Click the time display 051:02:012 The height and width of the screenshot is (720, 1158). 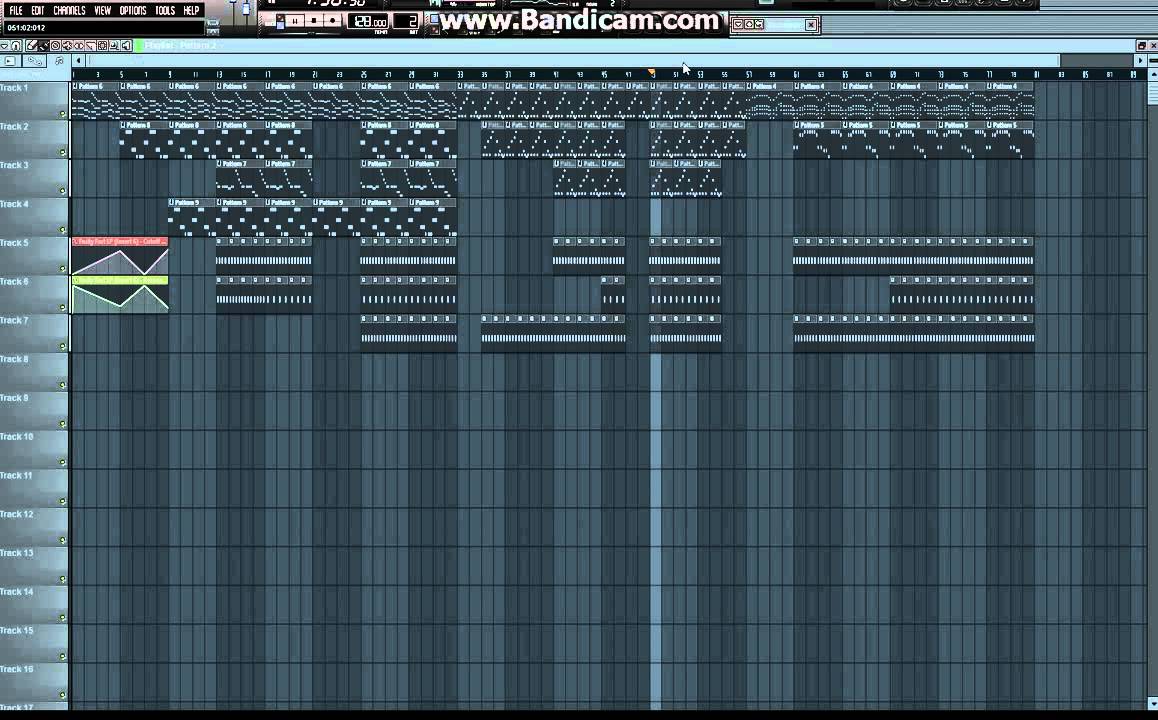click(27, 28)
